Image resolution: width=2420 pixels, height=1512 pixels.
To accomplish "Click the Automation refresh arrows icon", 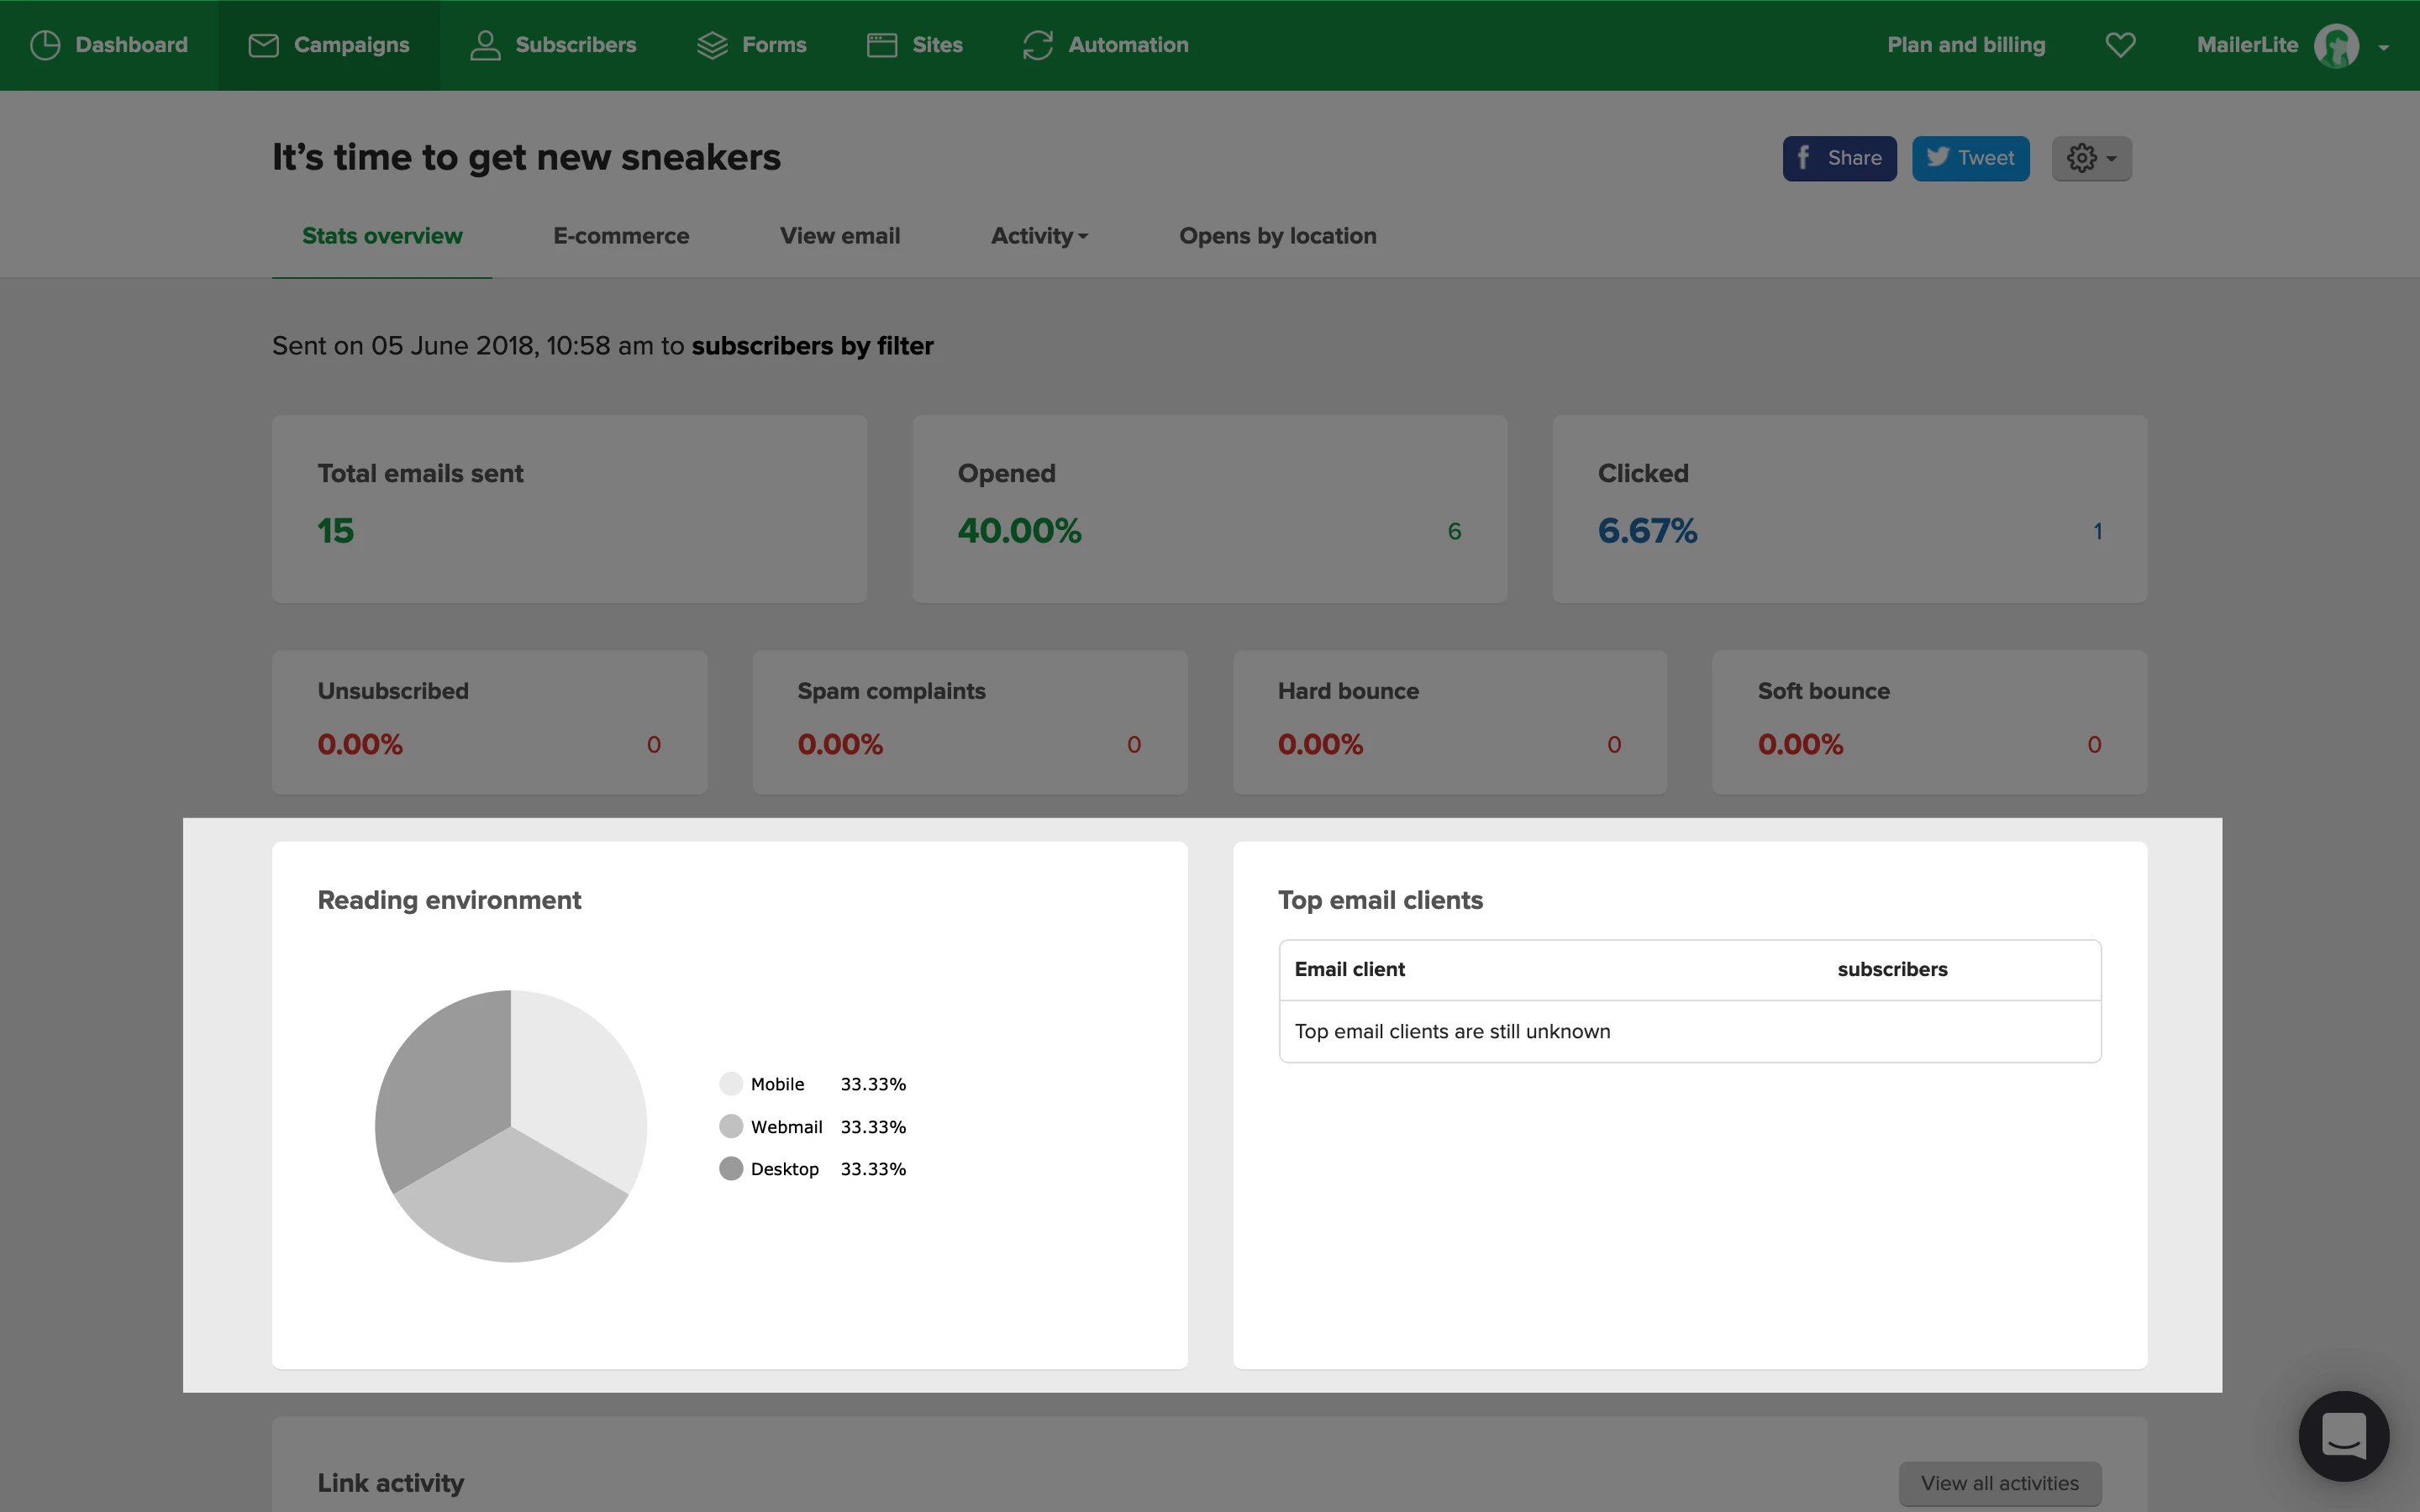I will 1038,45.
